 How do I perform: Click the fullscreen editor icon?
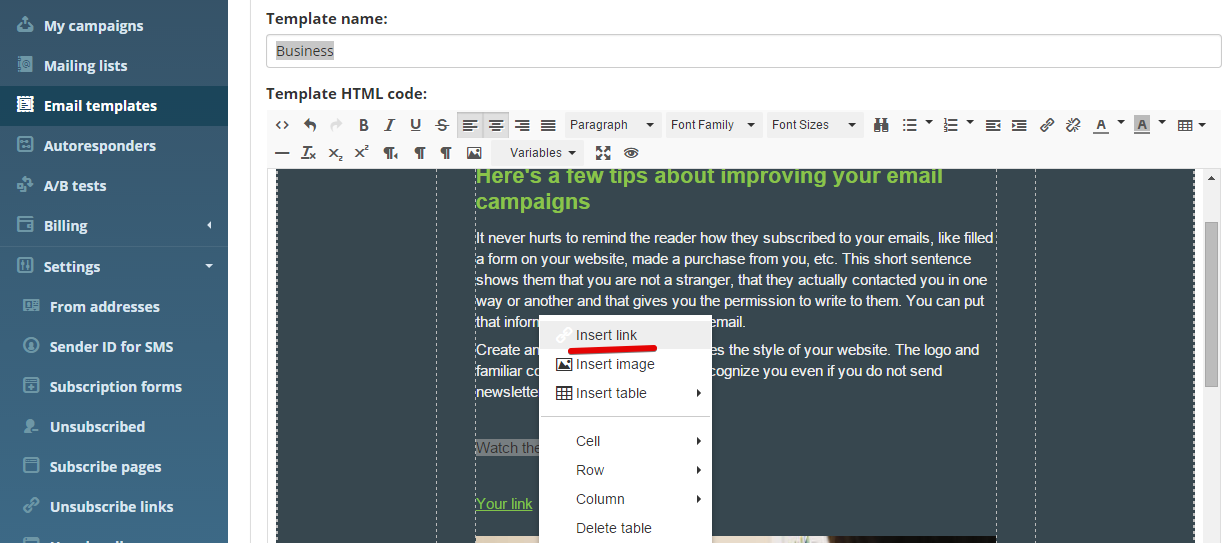(x=603, y=153)
